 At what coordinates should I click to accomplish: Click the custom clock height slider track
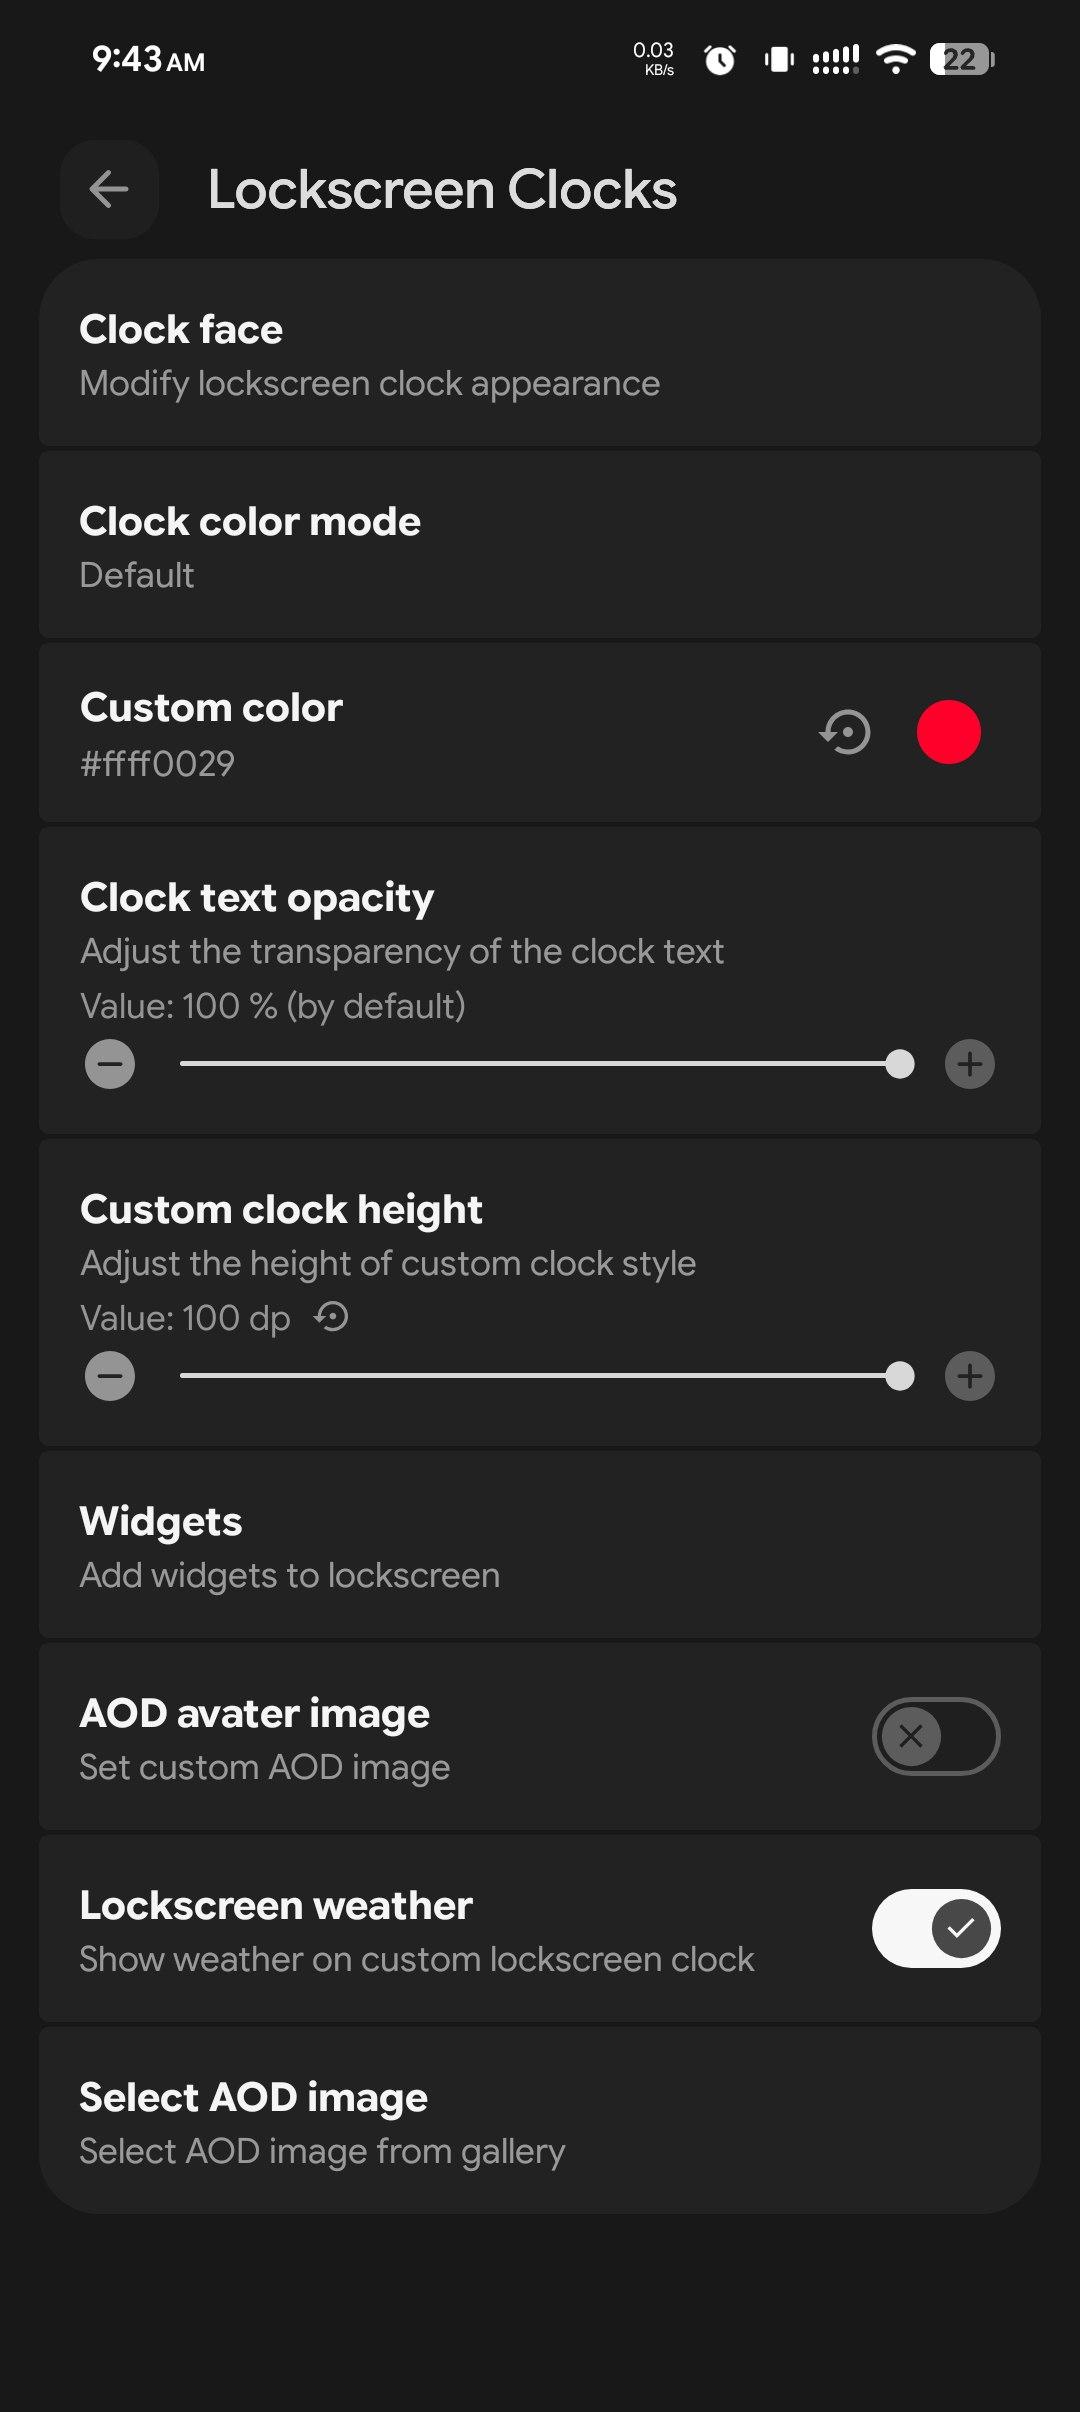point(540,1376)
